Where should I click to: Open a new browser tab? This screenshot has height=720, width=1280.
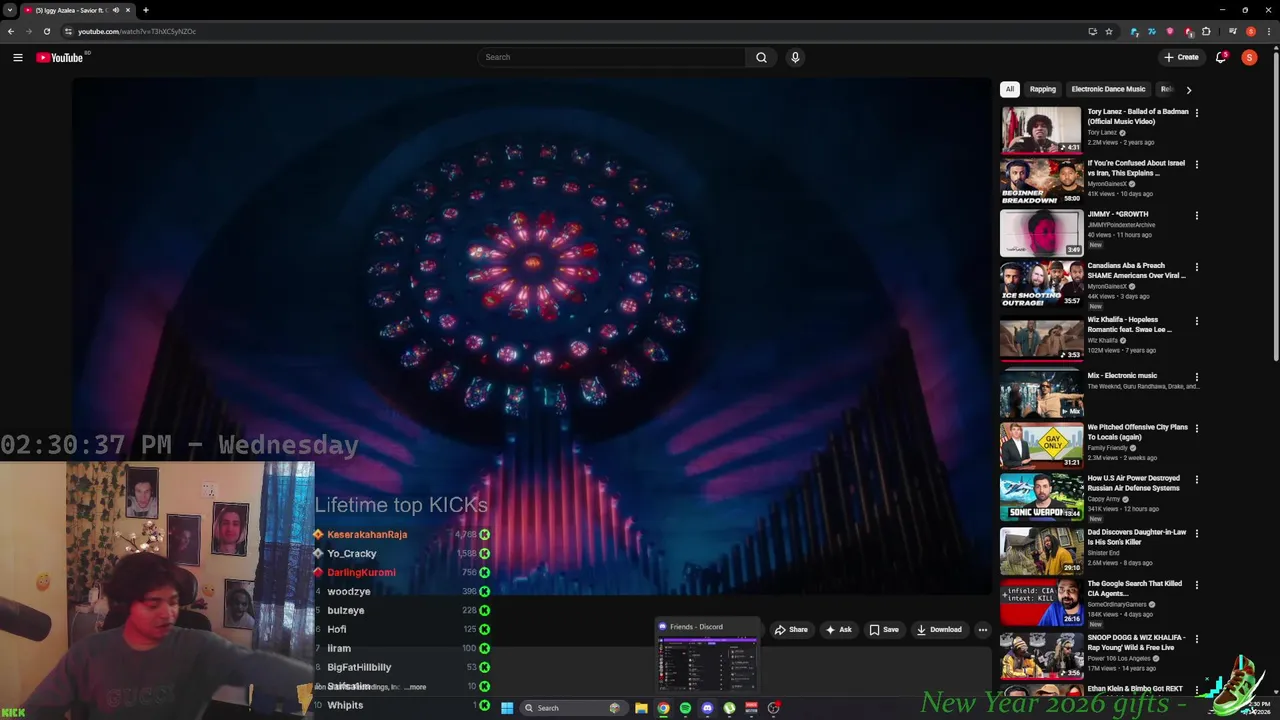145,10
